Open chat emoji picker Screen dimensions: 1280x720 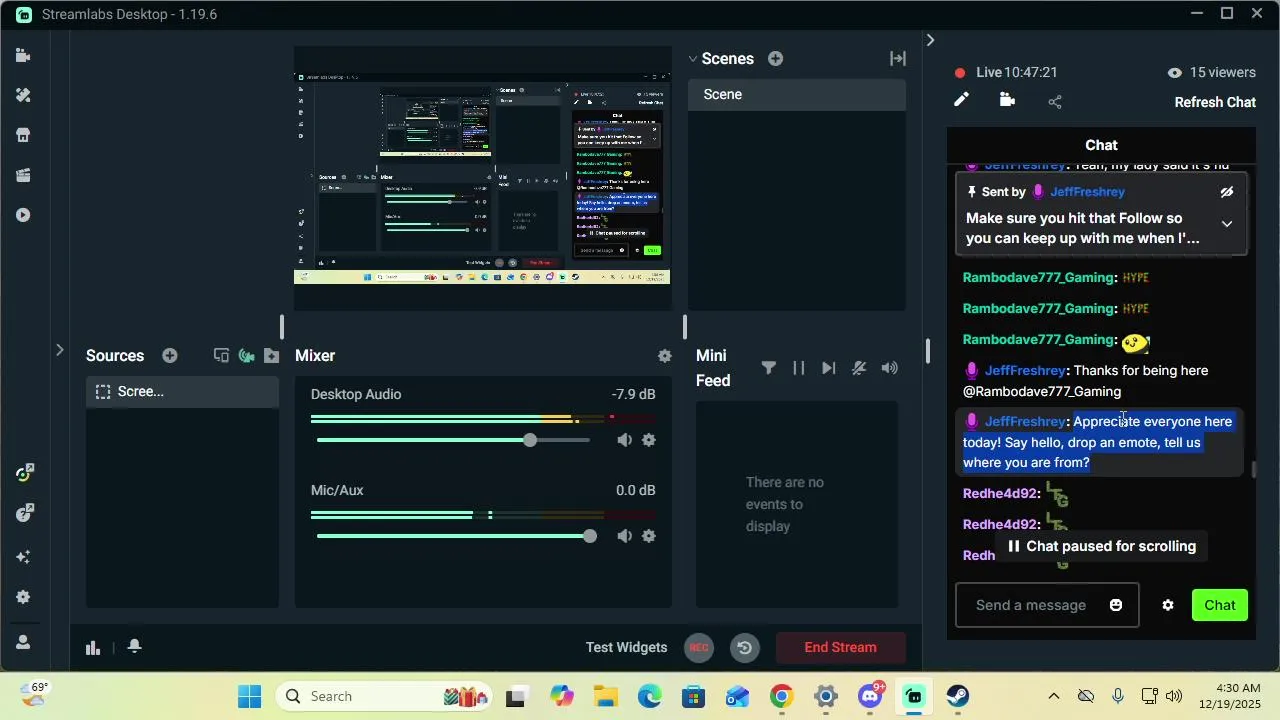click(x=1116, y=605)
